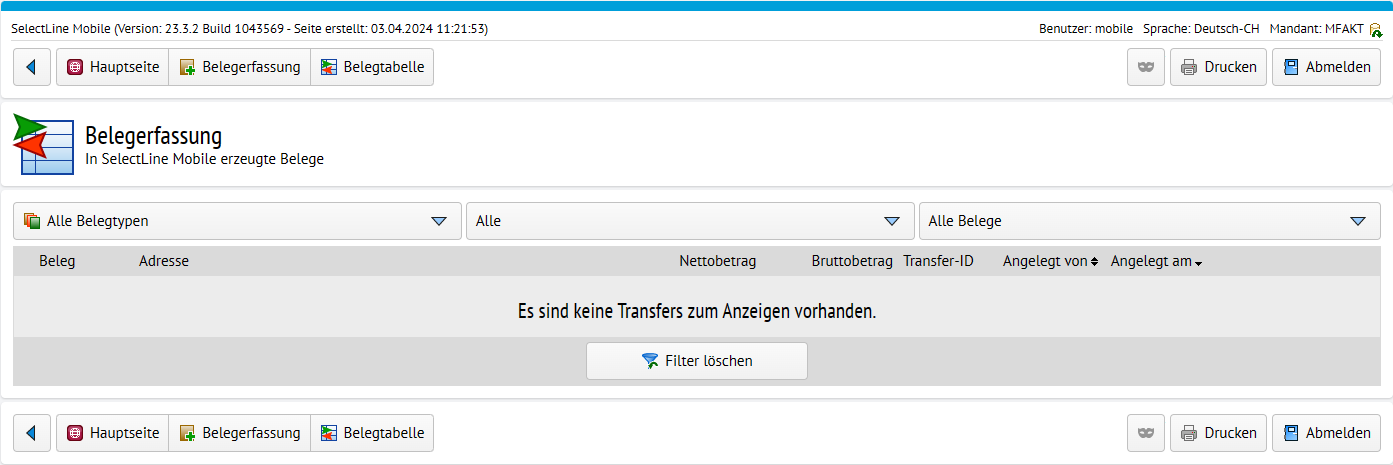
Task: Click the bottom back arrow button
Action: pos(31,433)
